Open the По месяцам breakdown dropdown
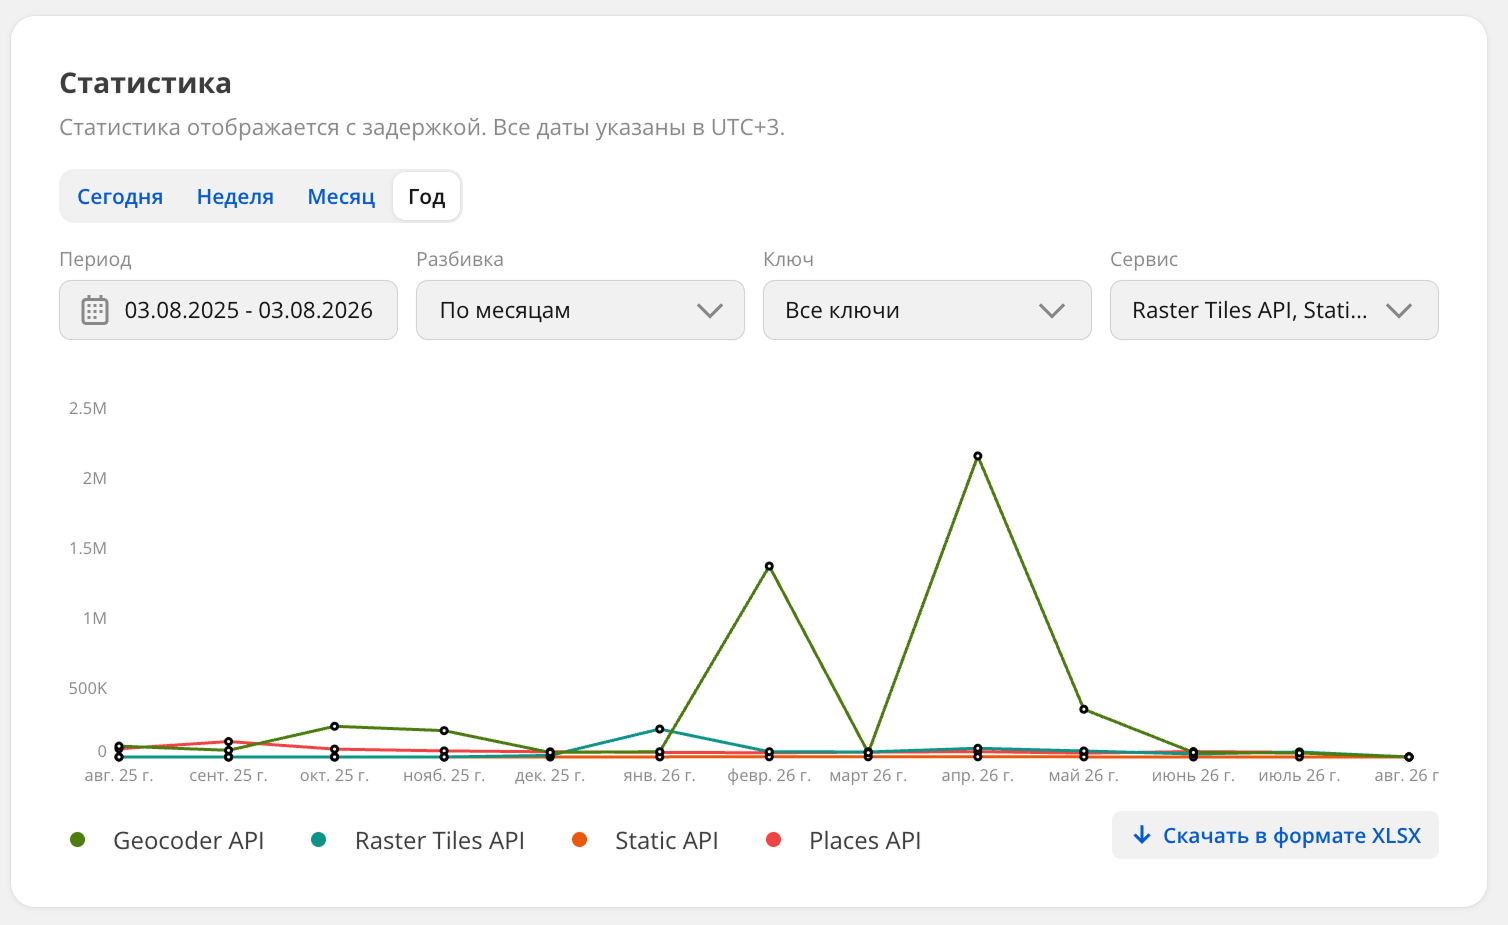 (580, 310)
